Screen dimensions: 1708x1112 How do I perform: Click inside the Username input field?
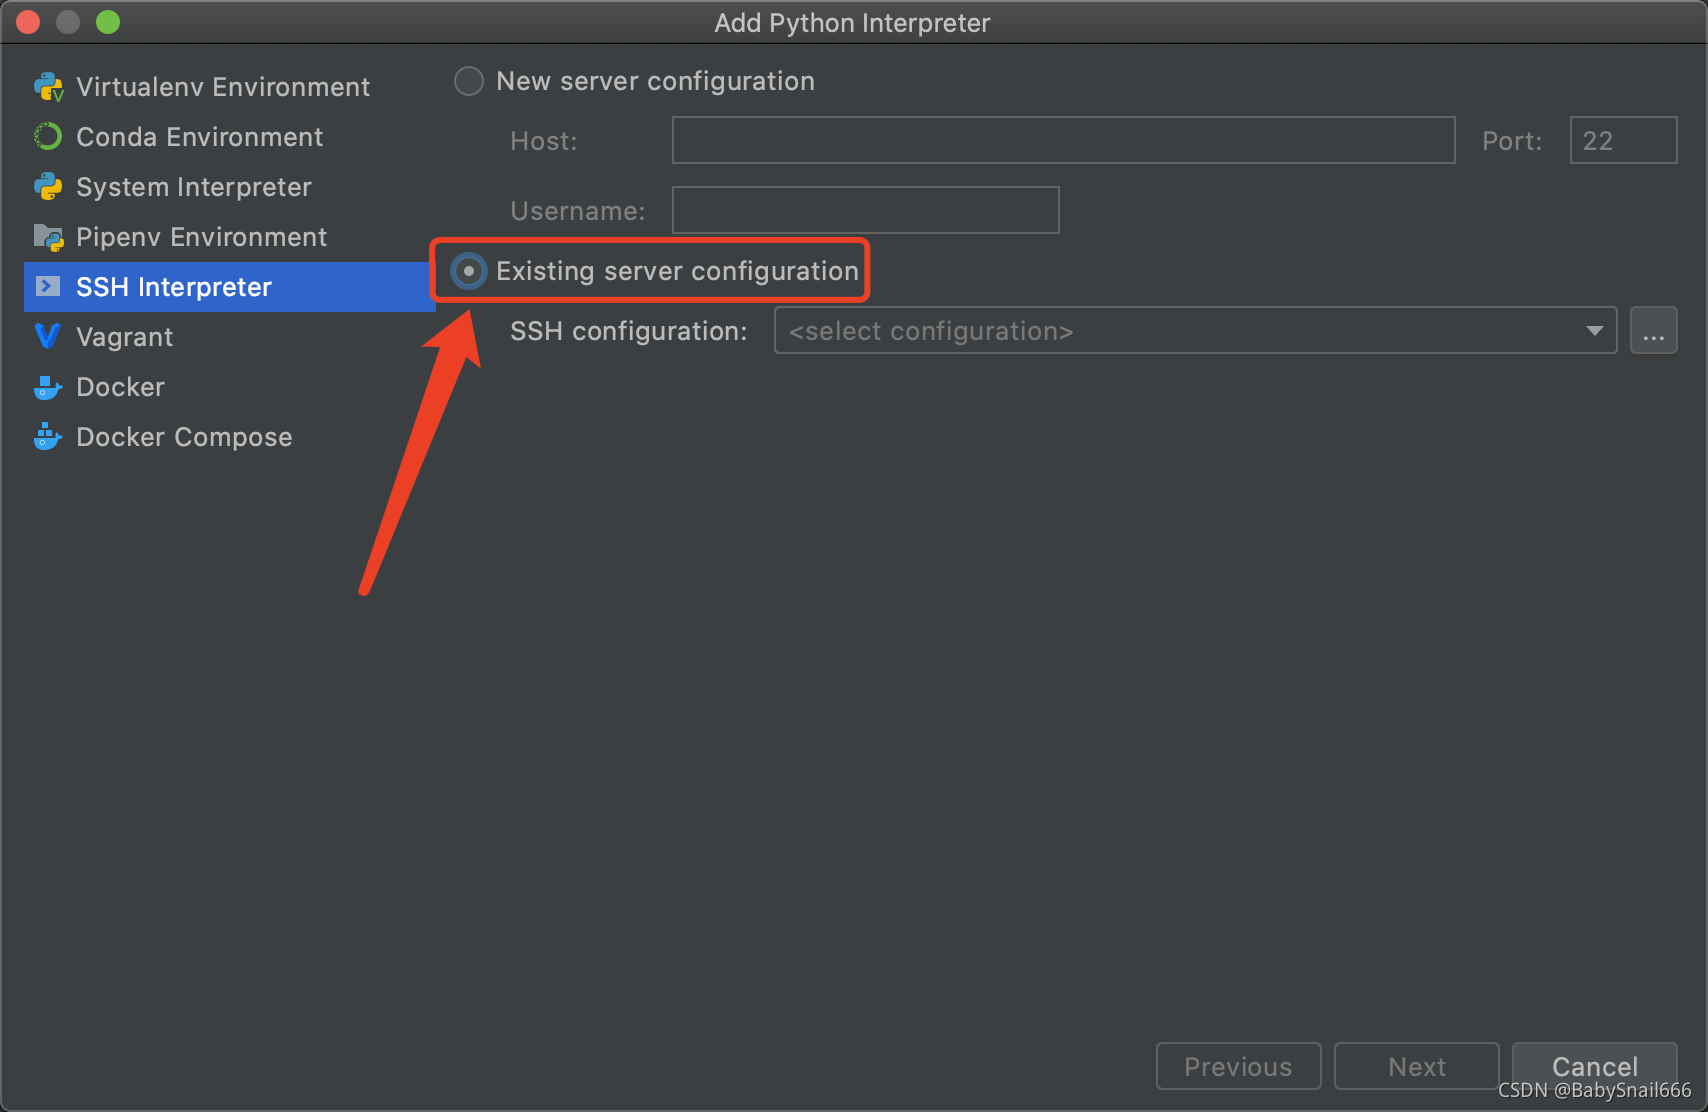point(865,210)
